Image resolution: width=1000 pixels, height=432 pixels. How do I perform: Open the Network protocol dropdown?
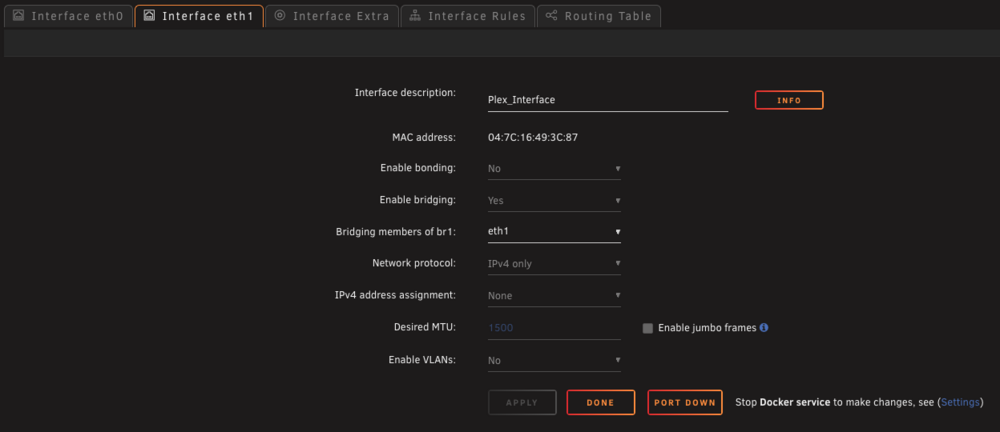(x=554, y=264)
